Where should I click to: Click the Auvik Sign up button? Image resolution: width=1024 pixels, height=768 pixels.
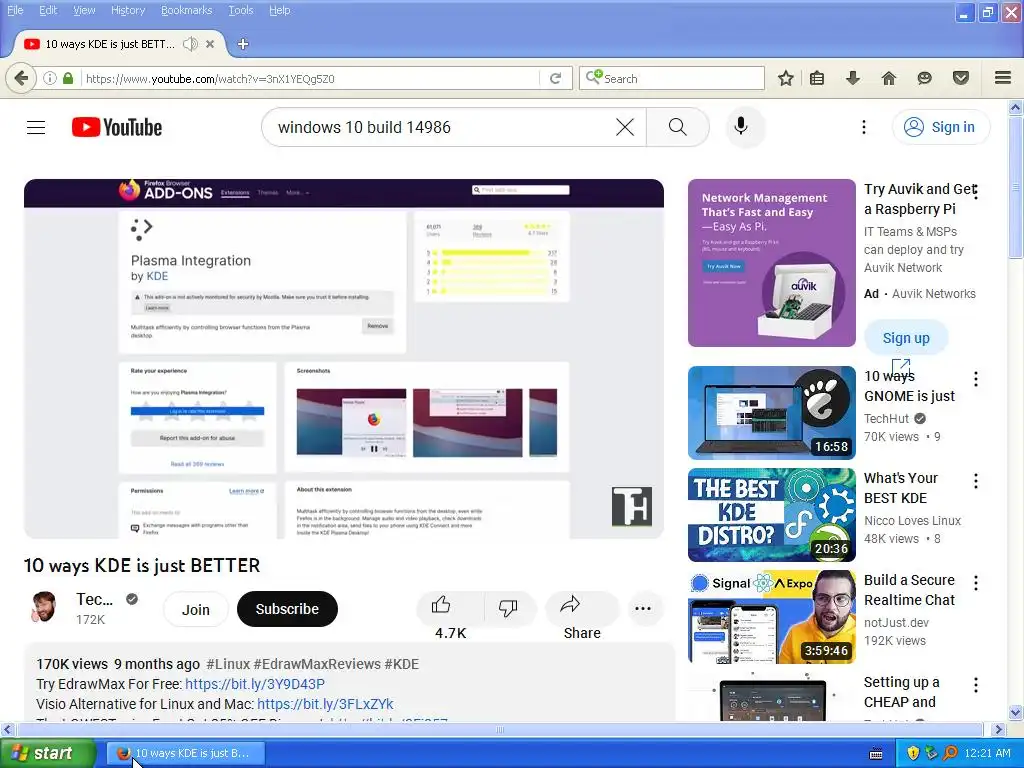click(x=906, y=338)
